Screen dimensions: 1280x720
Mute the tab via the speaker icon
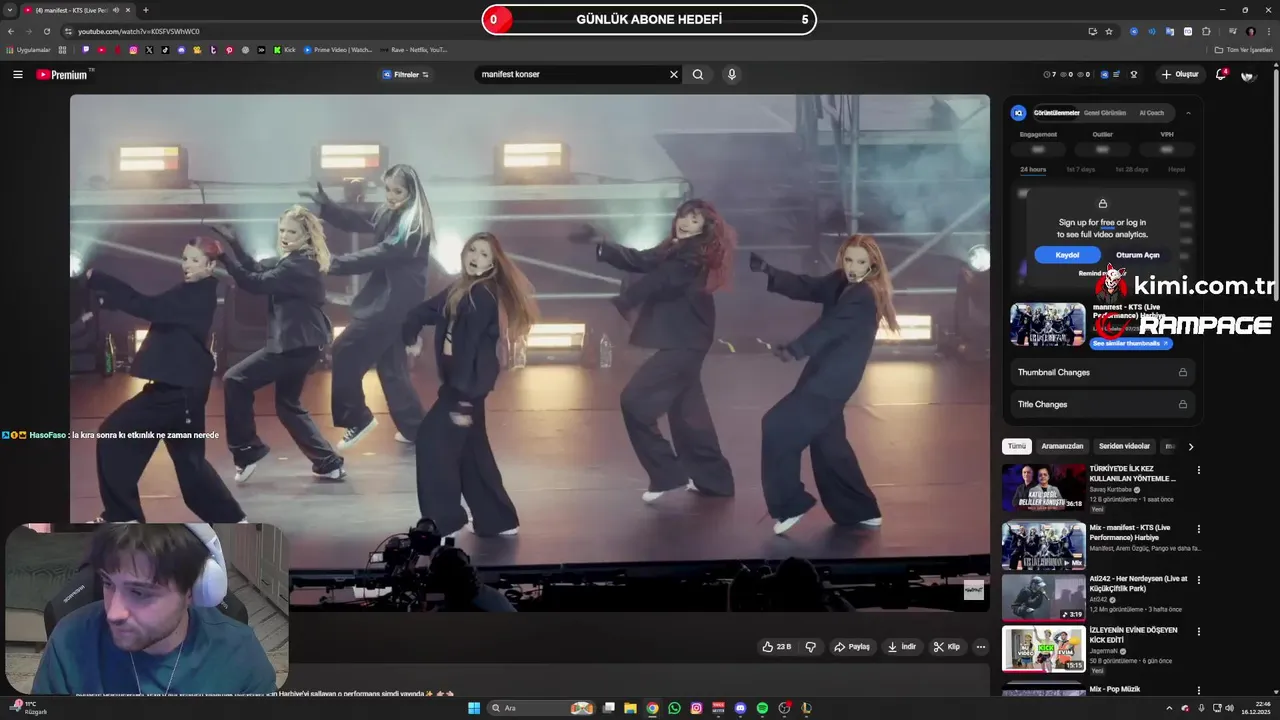click(116, 10)
